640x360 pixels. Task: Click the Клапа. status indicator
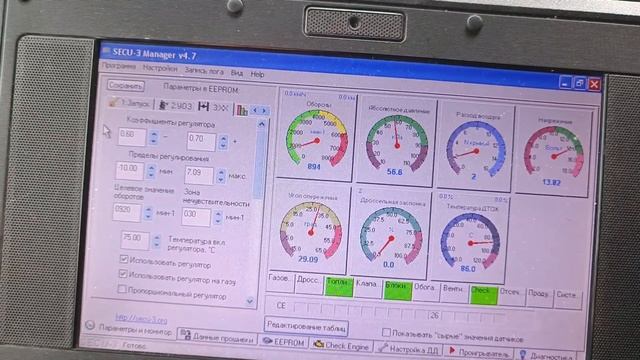[x=368, y=288]
